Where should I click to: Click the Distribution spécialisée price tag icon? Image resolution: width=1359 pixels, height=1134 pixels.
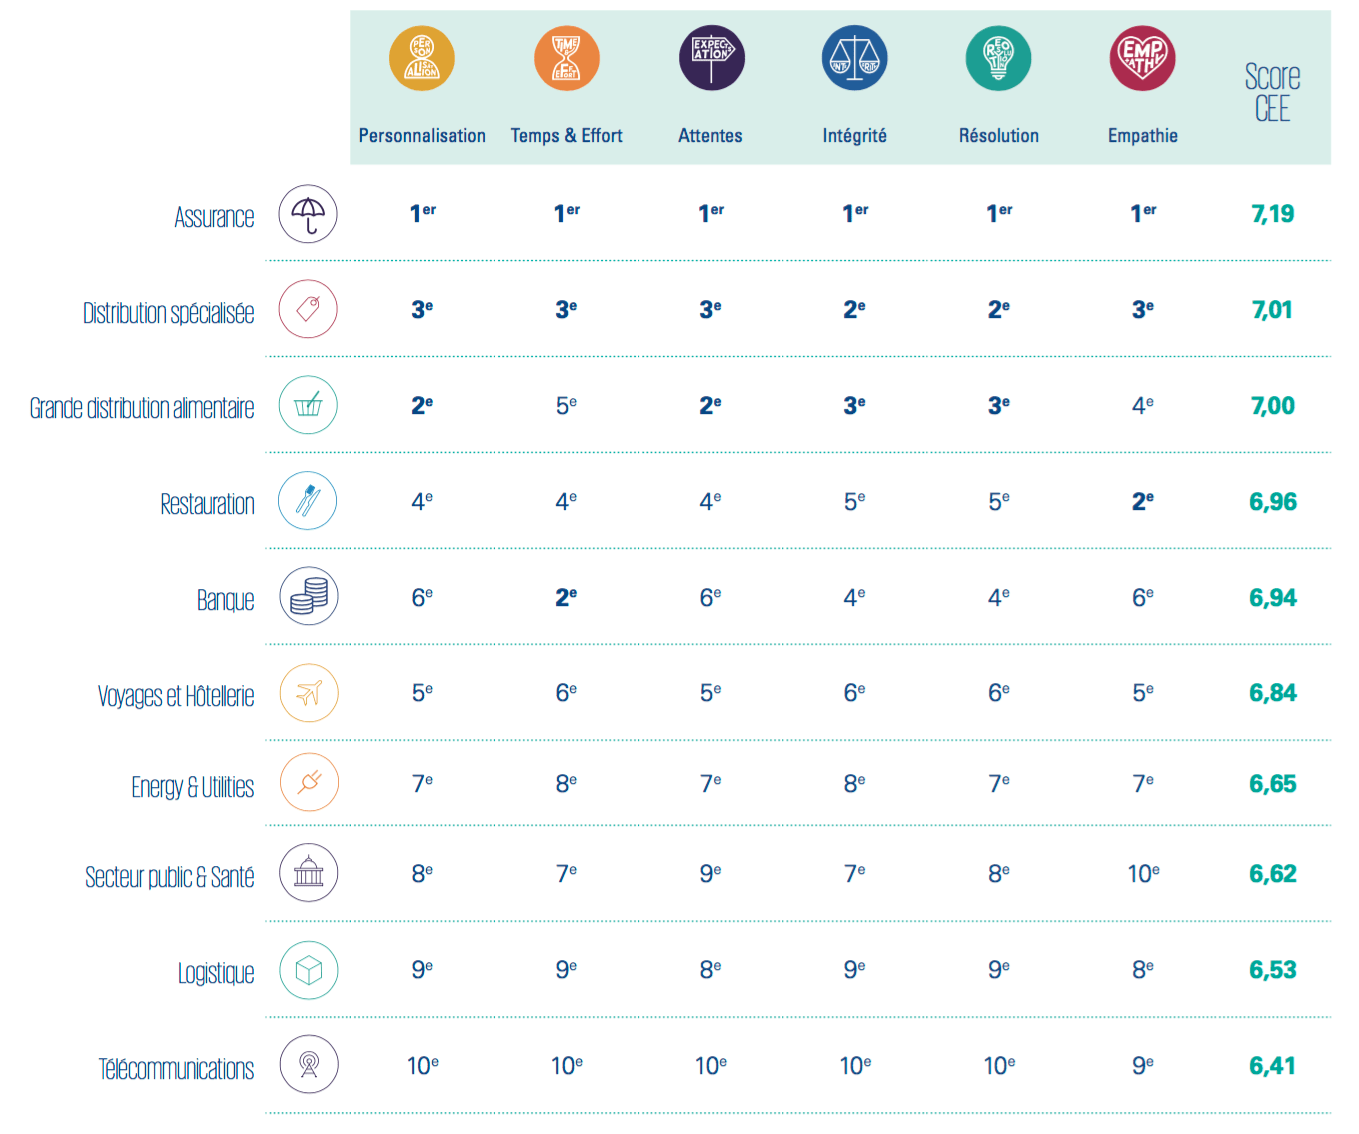click(x=308, y=309)
